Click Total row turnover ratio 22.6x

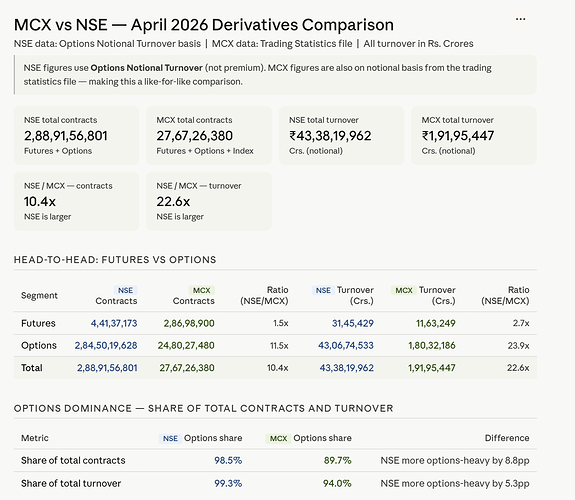(518, 368)
